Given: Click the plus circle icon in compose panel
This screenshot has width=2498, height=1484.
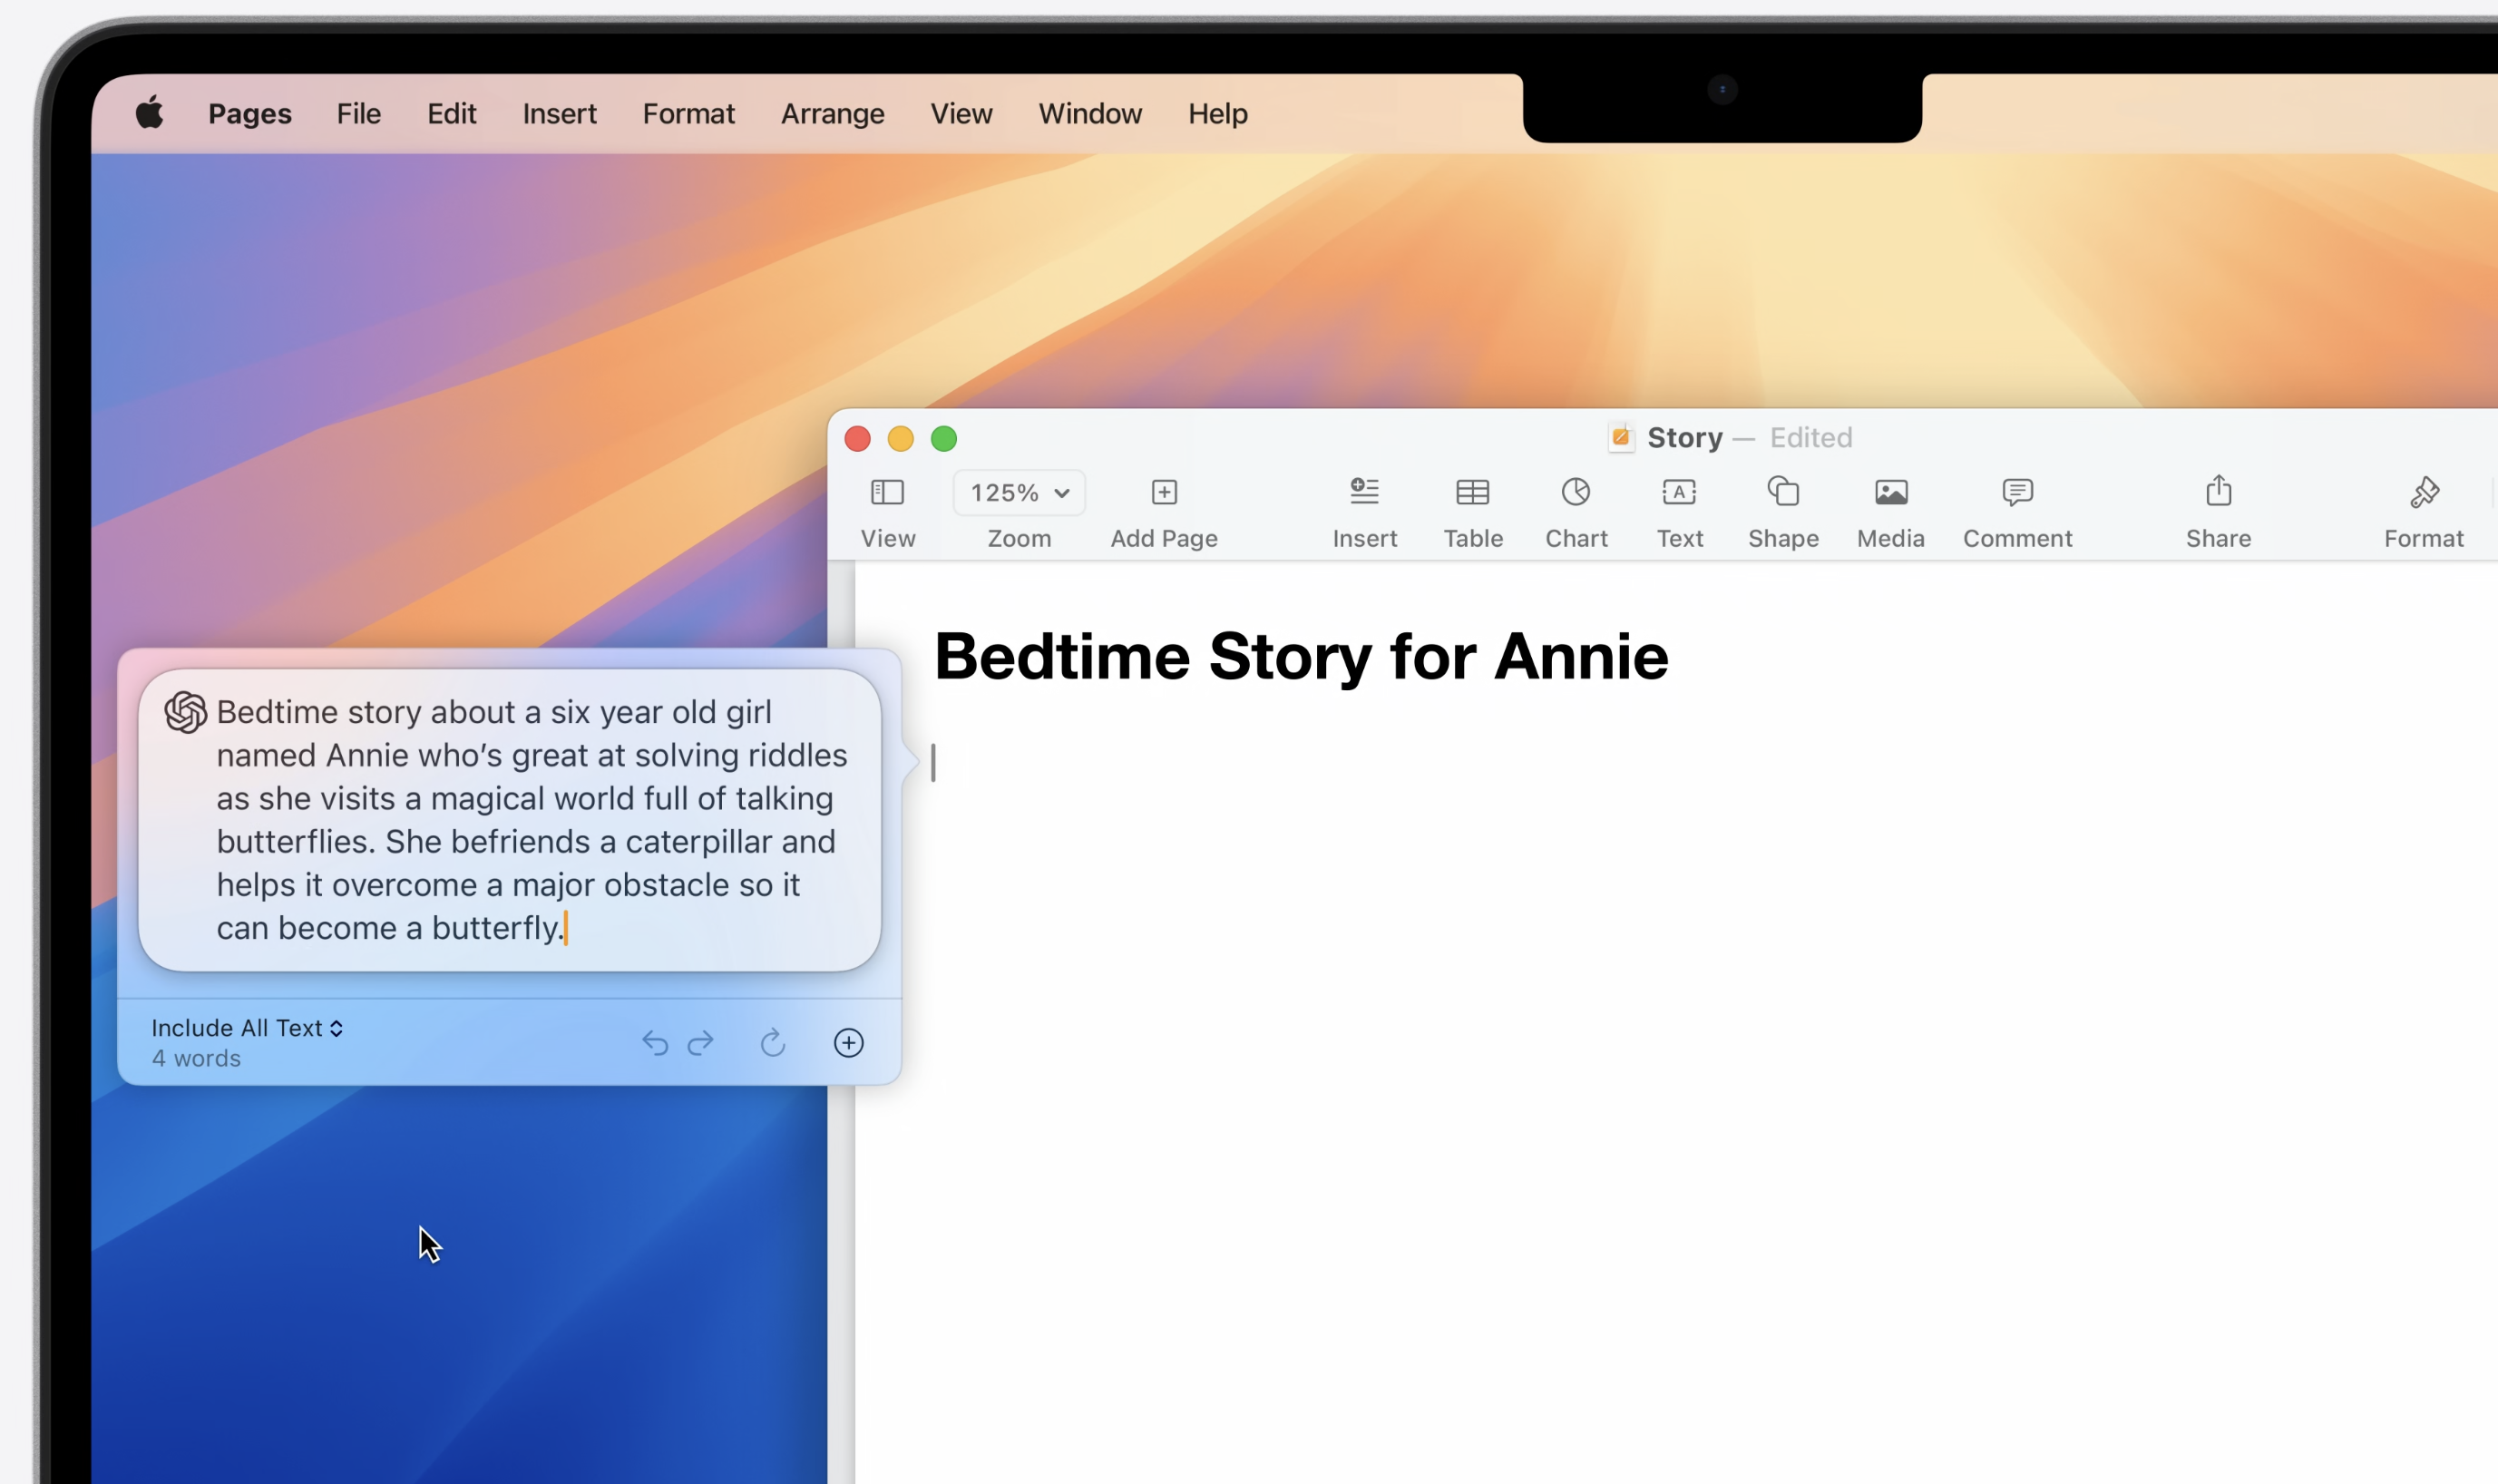Looking at the screenshot, I should point(848,1043).
